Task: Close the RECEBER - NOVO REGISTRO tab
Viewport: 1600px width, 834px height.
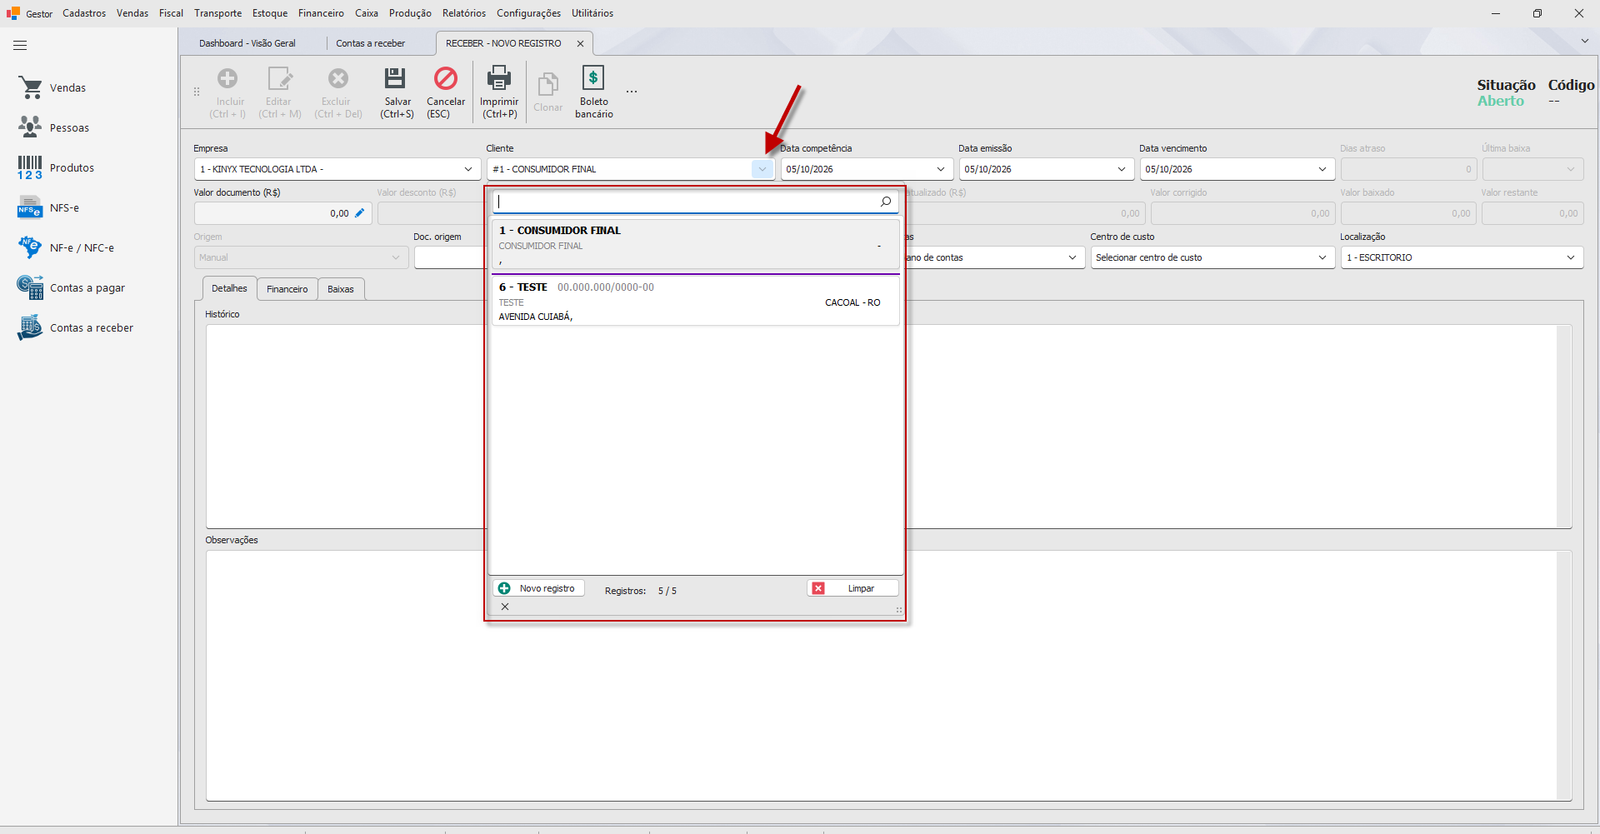Action: [580, 44]
